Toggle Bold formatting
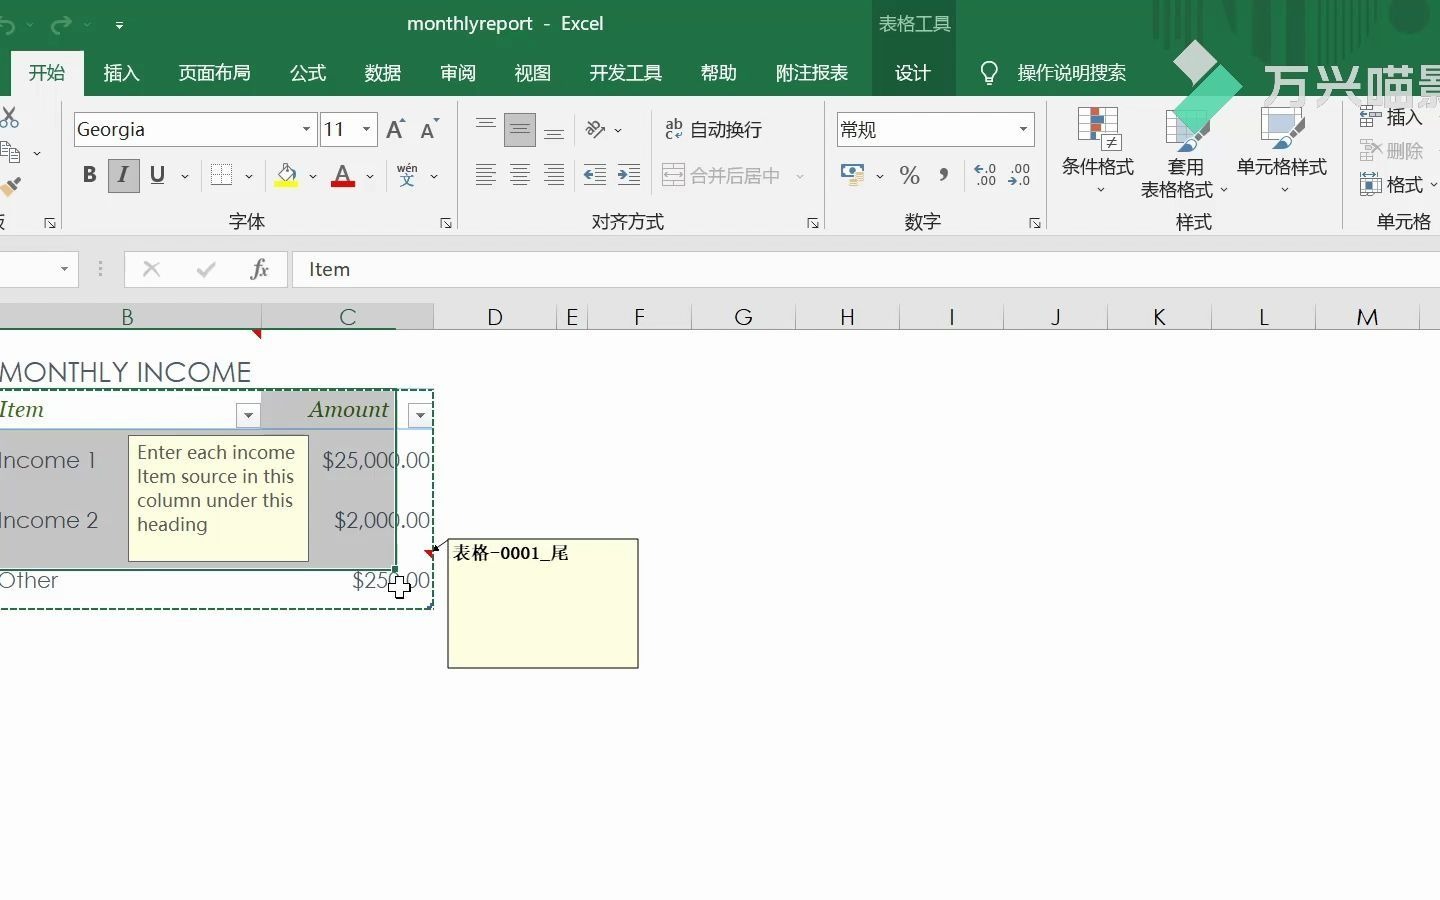 point(89,176)
